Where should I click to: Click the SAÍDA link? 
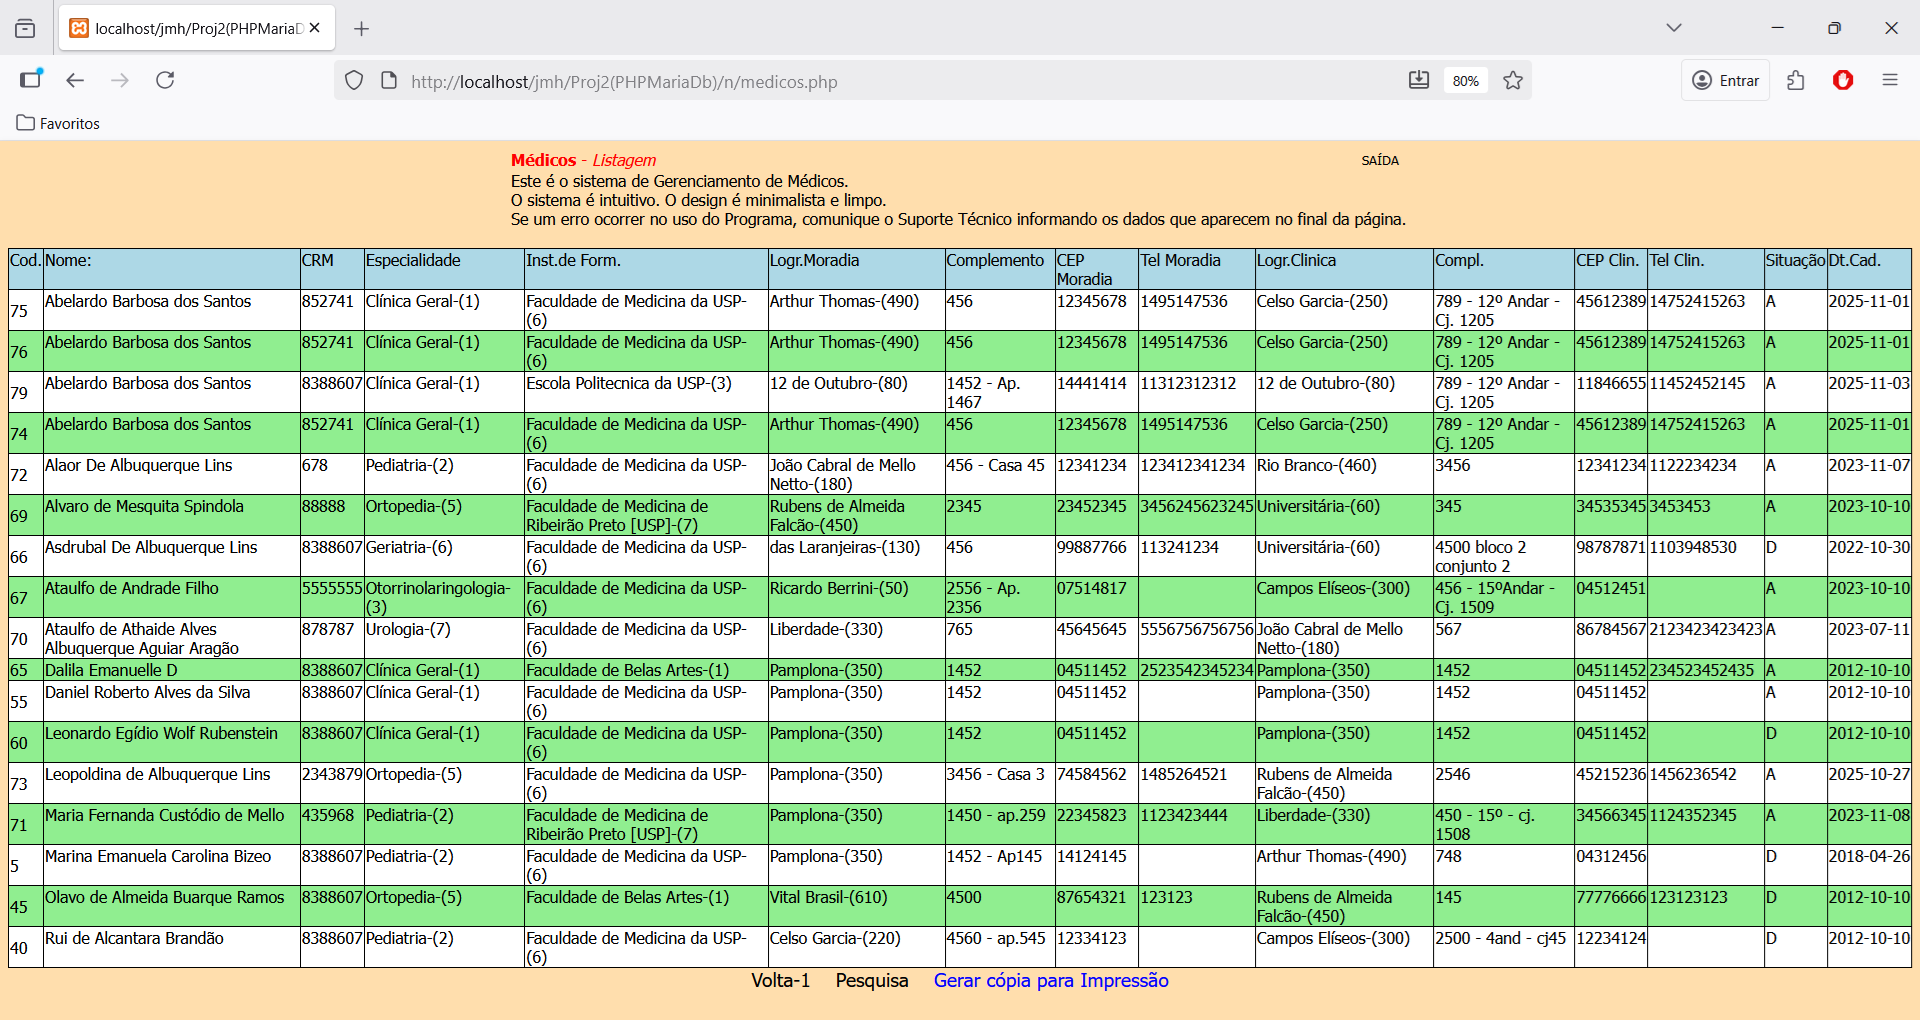(1380, 160)
